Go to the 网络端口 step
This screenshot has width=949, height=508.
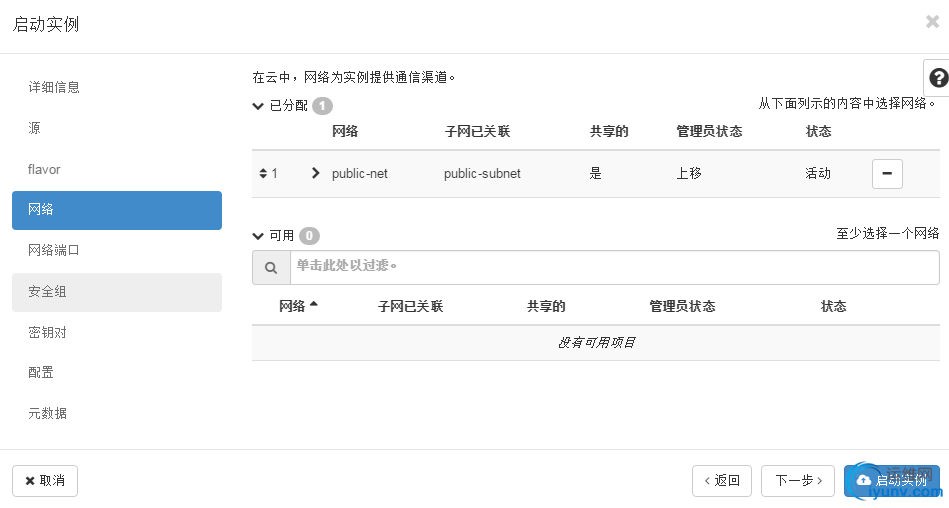54,251
